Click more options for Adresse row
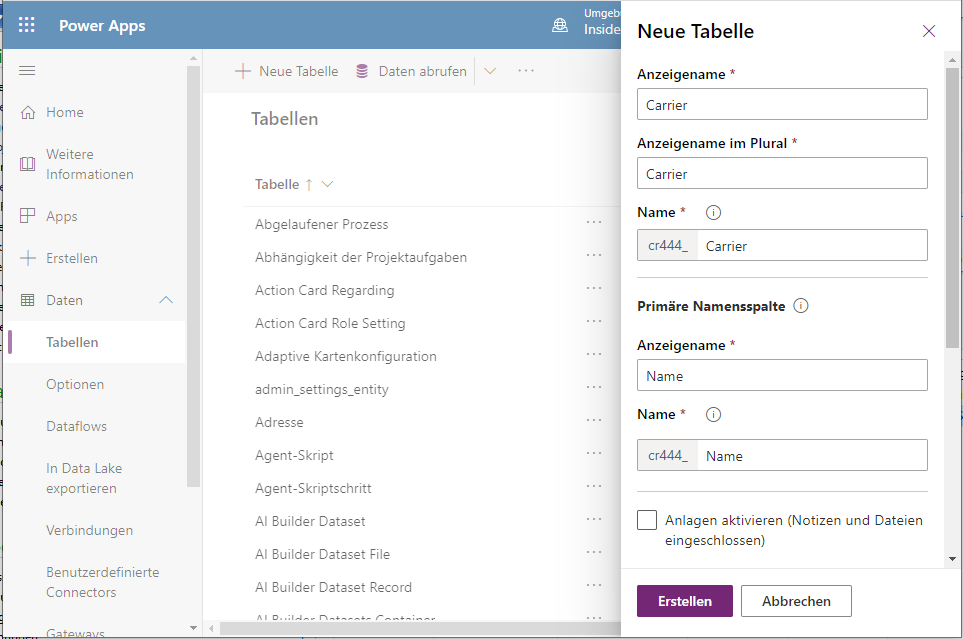 coord(594,421)
